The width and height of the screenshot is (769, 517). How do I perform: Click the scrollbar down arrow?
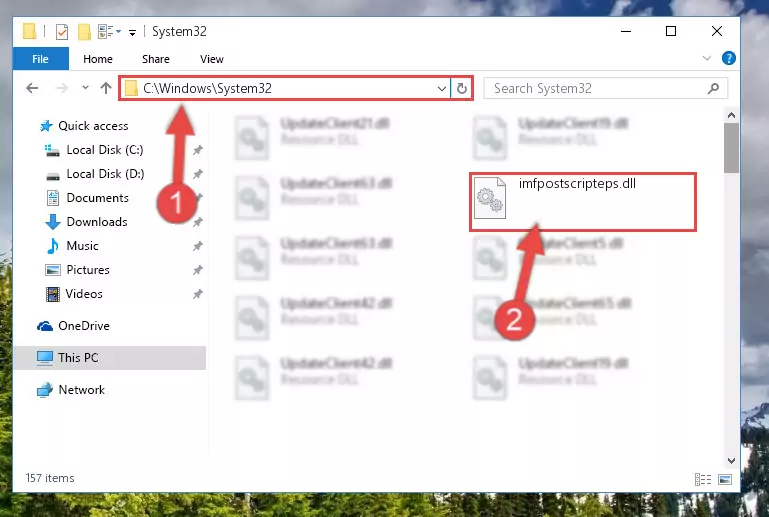coord(731,461)
